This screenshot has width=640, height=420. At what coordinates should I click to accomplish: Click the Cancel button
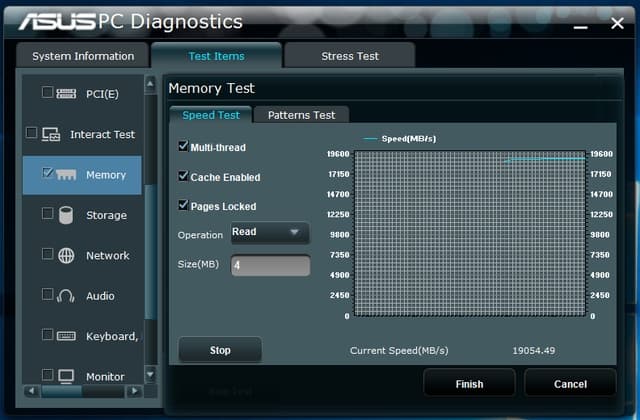570,384
